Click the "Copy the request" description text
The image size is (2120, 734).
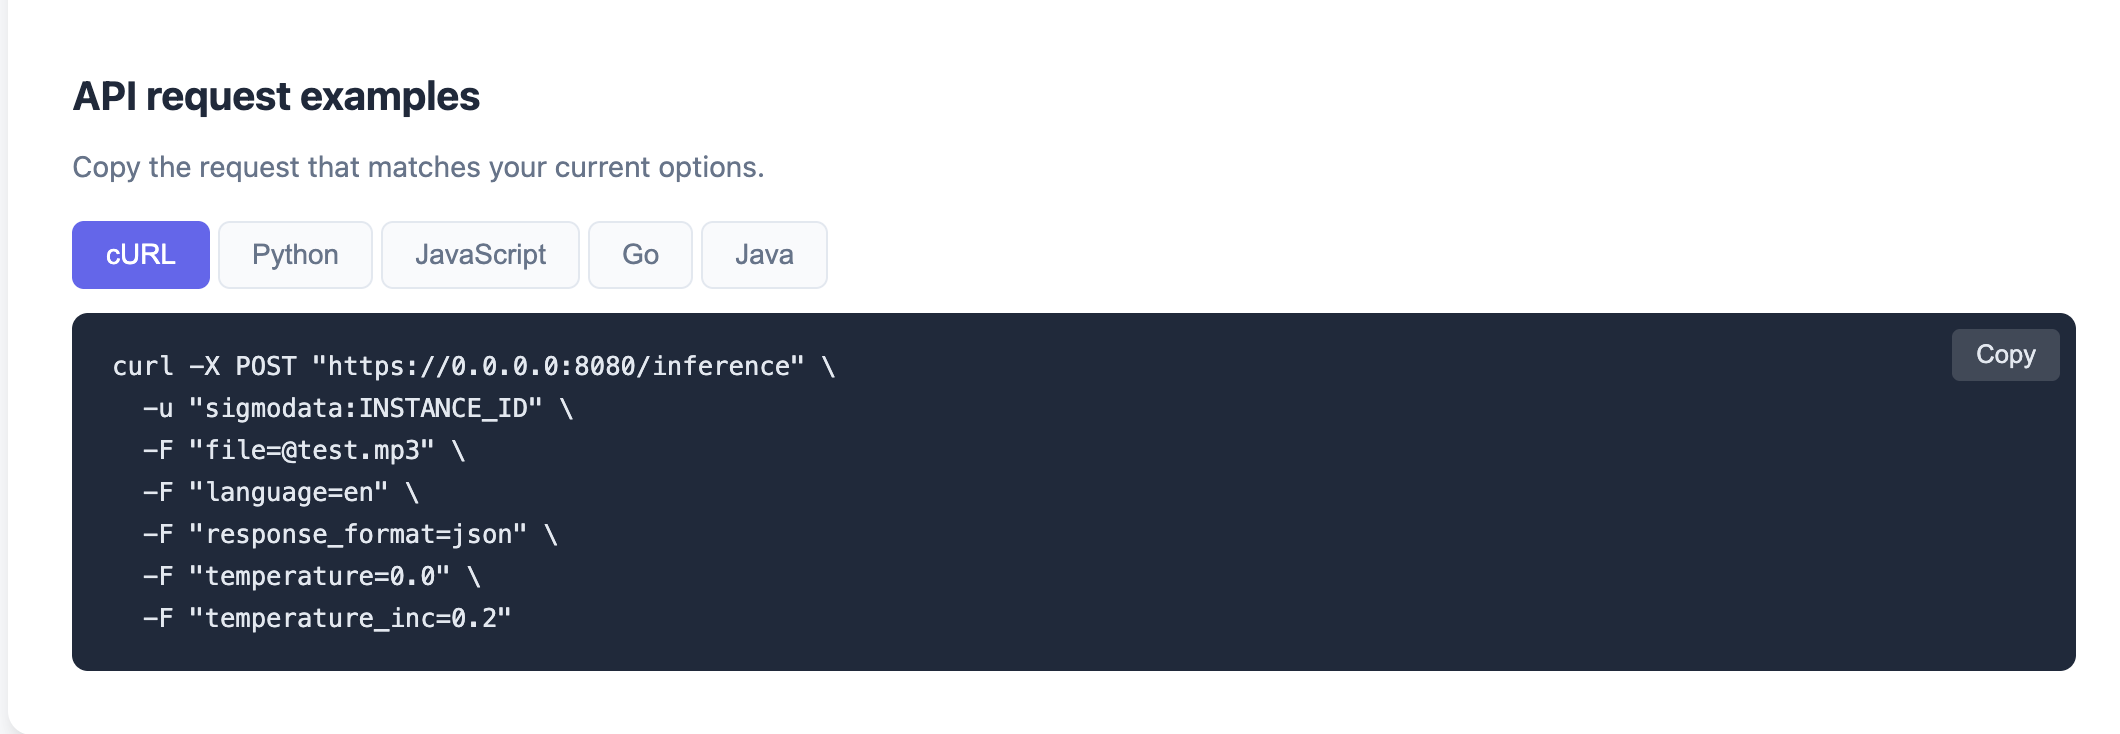418,167
